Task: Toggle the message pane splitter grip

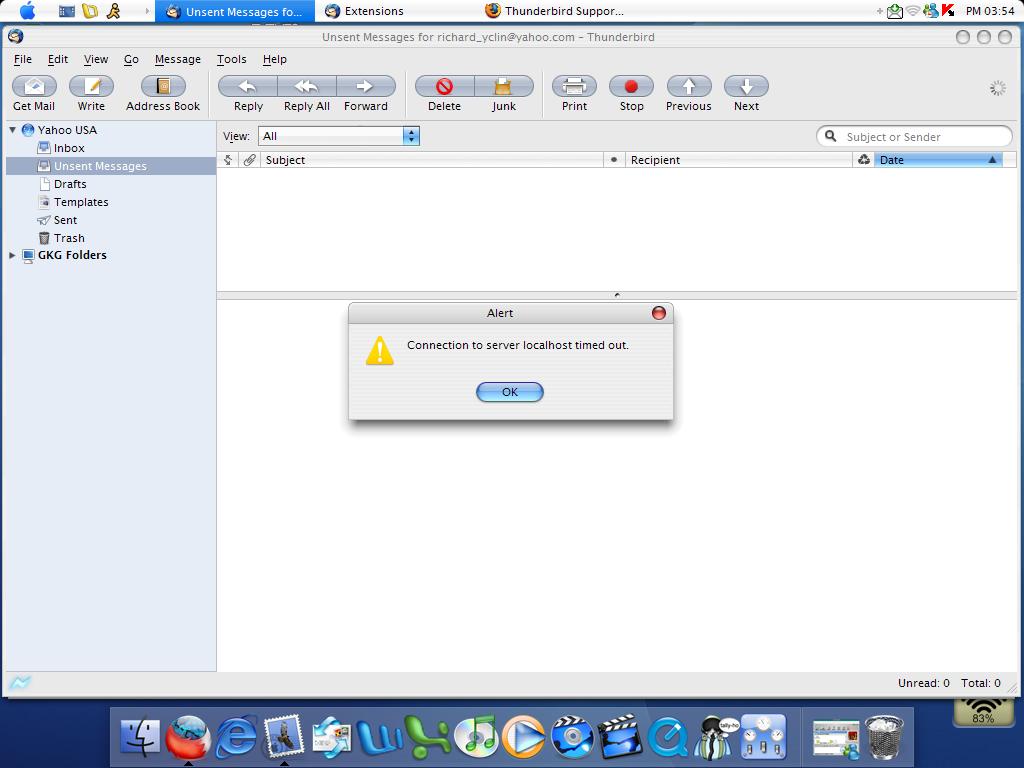Action: point(617,295)
